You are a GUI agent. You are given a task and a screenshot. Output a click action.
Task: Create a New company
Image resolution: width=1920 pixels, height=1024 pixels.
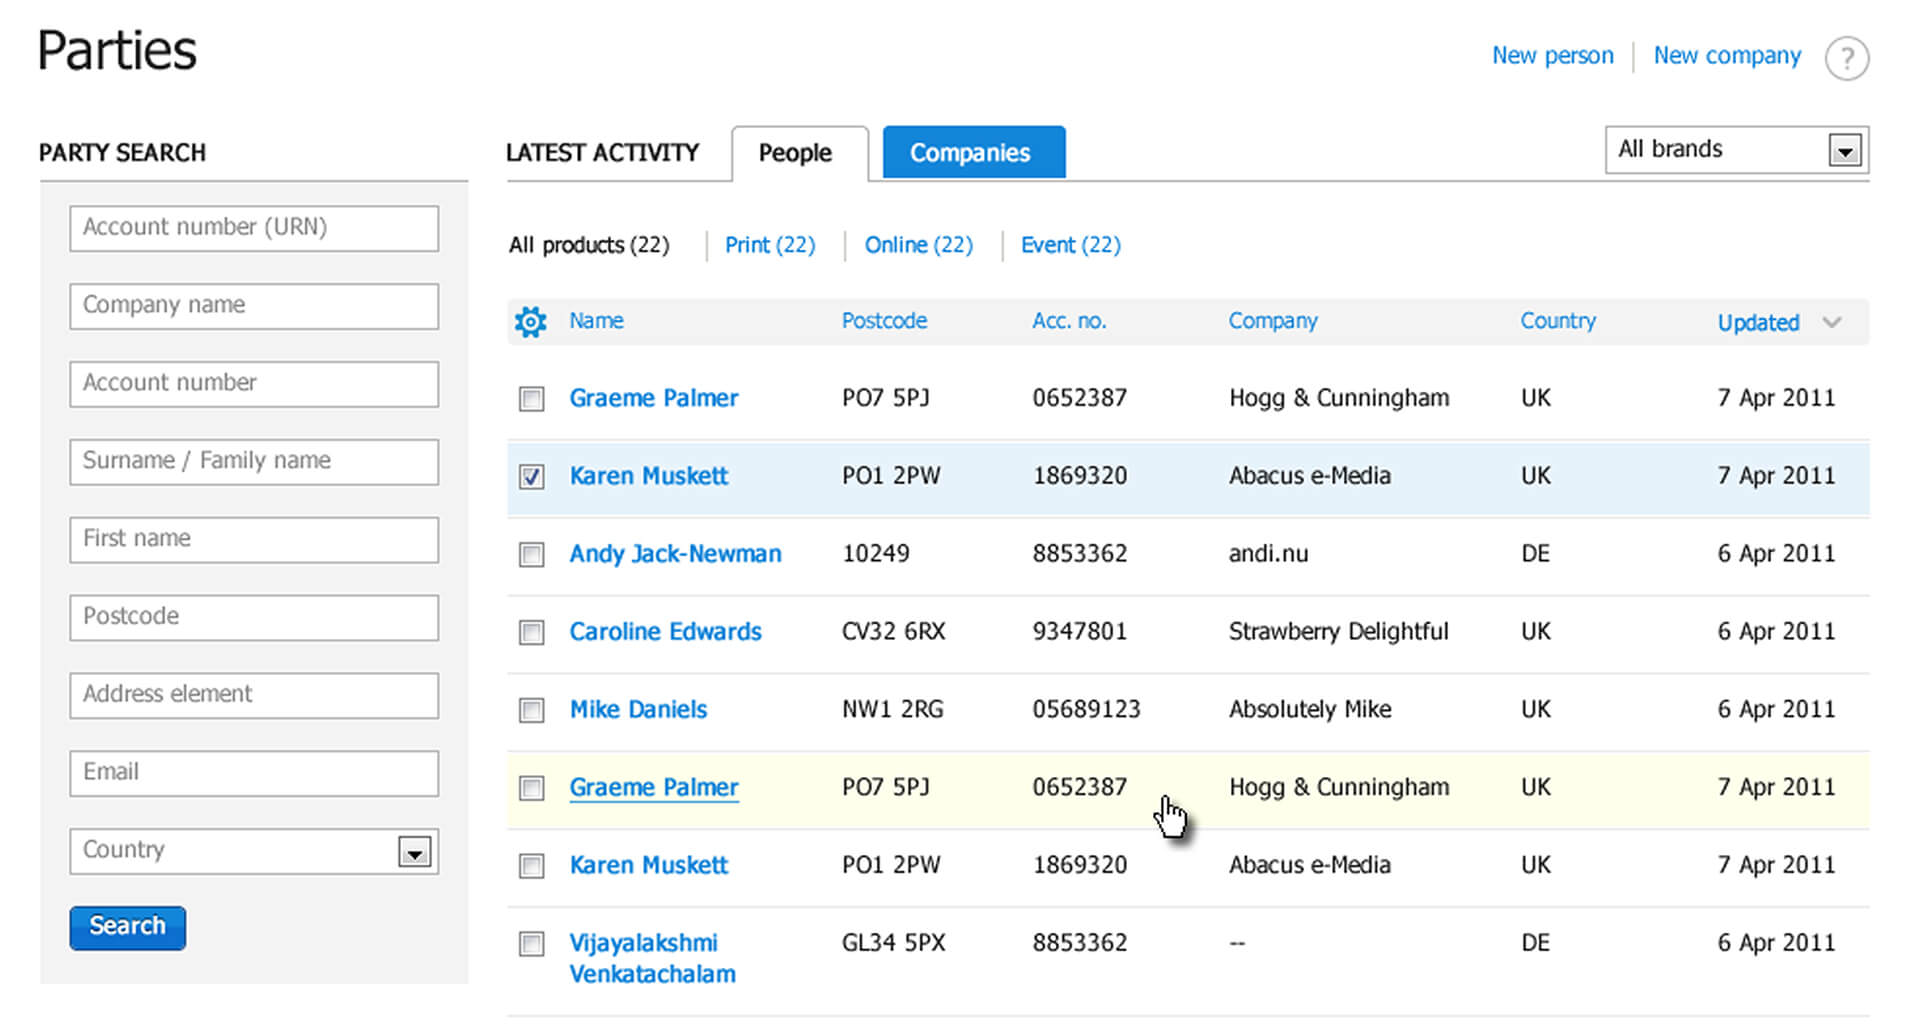point(1727,56)
